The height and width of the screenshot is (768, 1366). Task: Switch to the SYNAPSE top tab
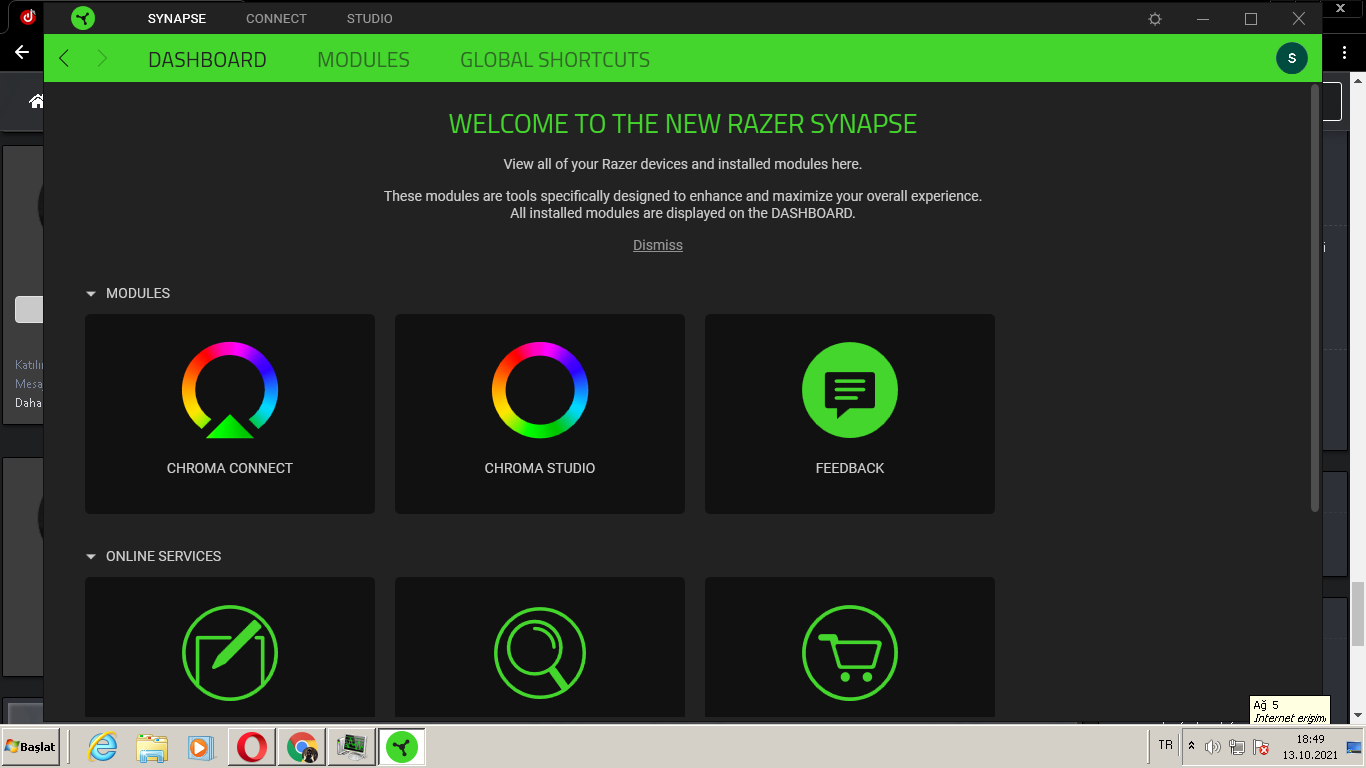pyautogui.click(x=177, y=19)
